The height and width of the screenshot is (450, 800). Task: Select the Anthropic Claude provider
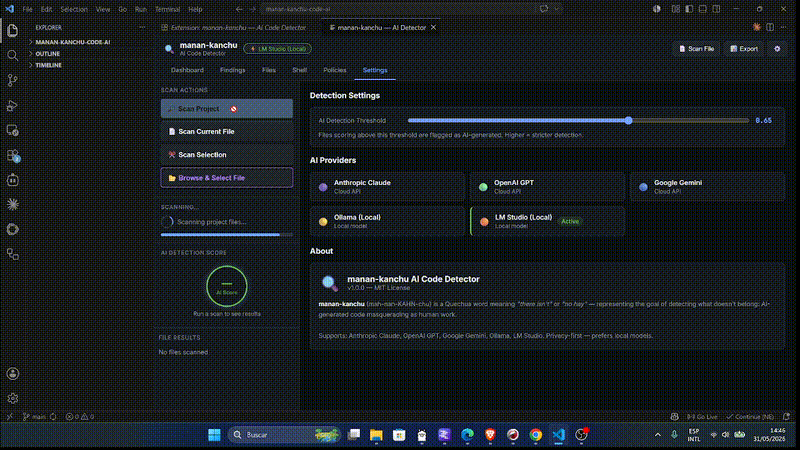(x=387, y=187)
